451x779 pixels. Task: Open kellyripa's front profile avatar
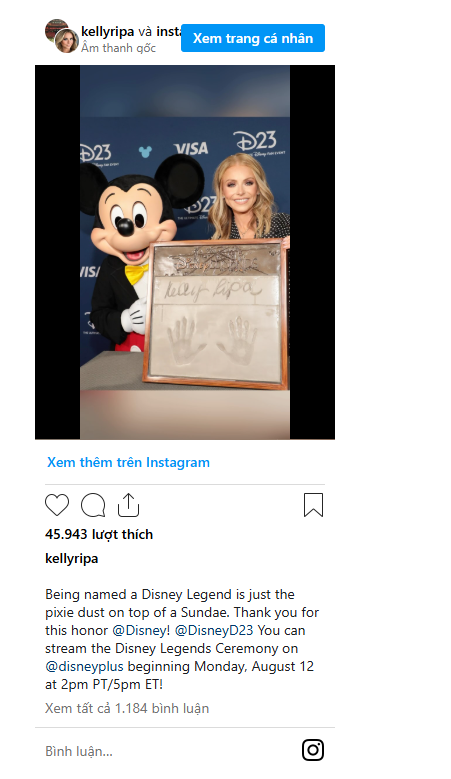[x=67, y=41]
